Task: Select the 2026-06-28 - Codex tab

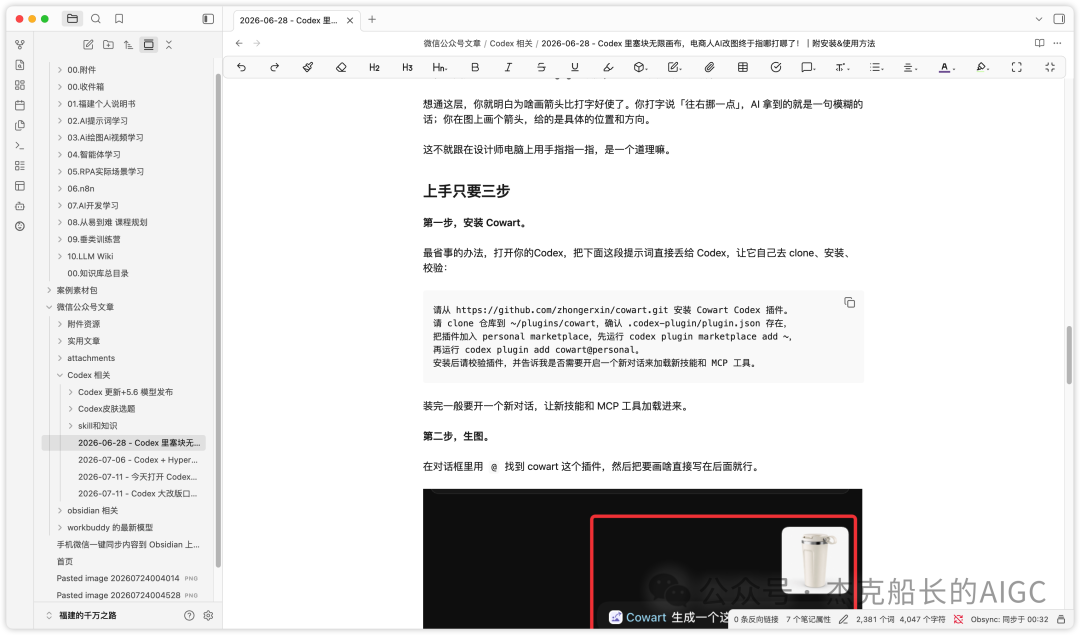Action: [296, 20]
